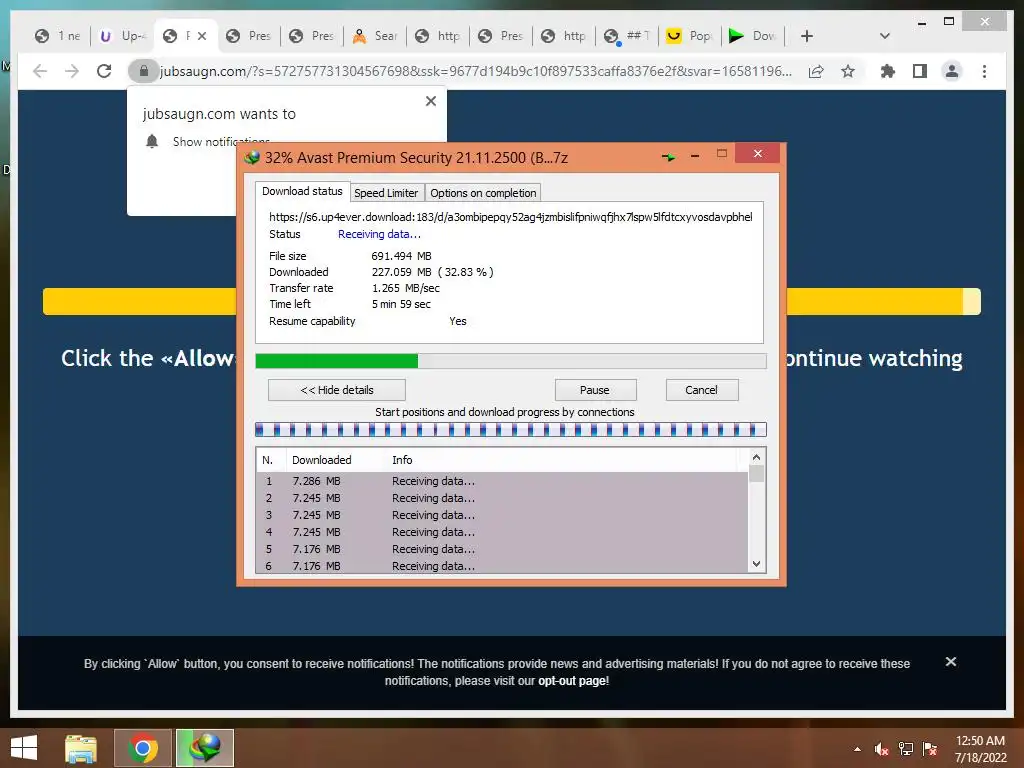The width and height of the screenshot is (1024, 768).
Task: Click the address bar URL
Action: tap(476, 71)
